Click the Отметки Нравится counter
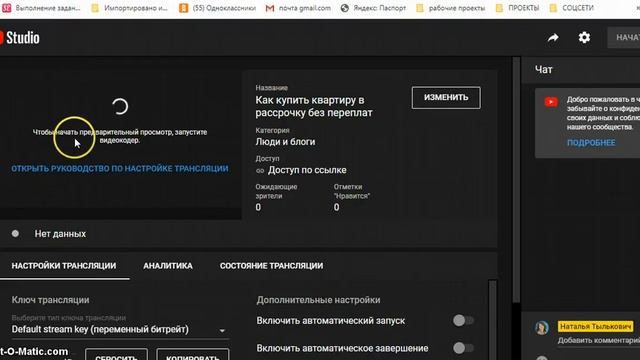640x360 pixels. (352, 198)
